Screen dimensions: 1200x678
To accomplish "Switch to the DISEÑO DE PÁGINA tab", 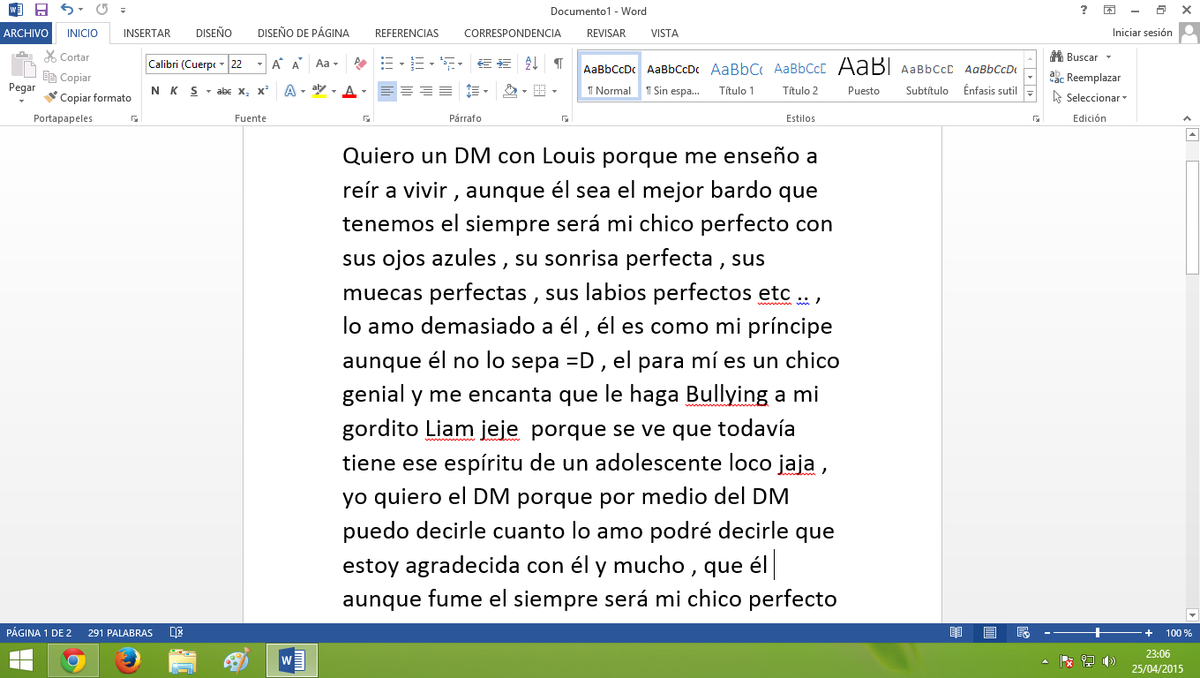I will [303, 33].
